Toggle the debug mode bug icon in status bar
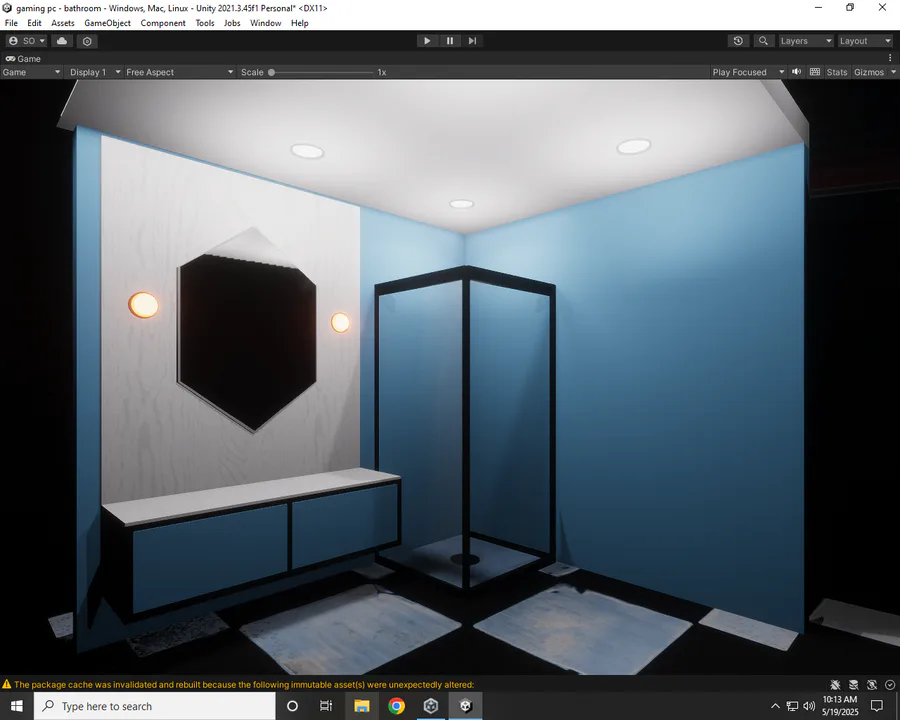This screenshot has height=720, width=900. [x=835, y=684]
